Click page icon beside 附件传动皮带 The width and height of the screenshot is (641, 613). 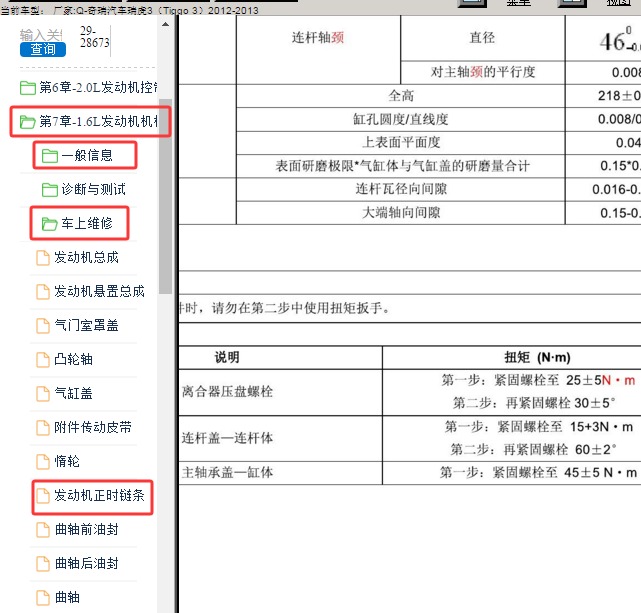tap(43, 428)
